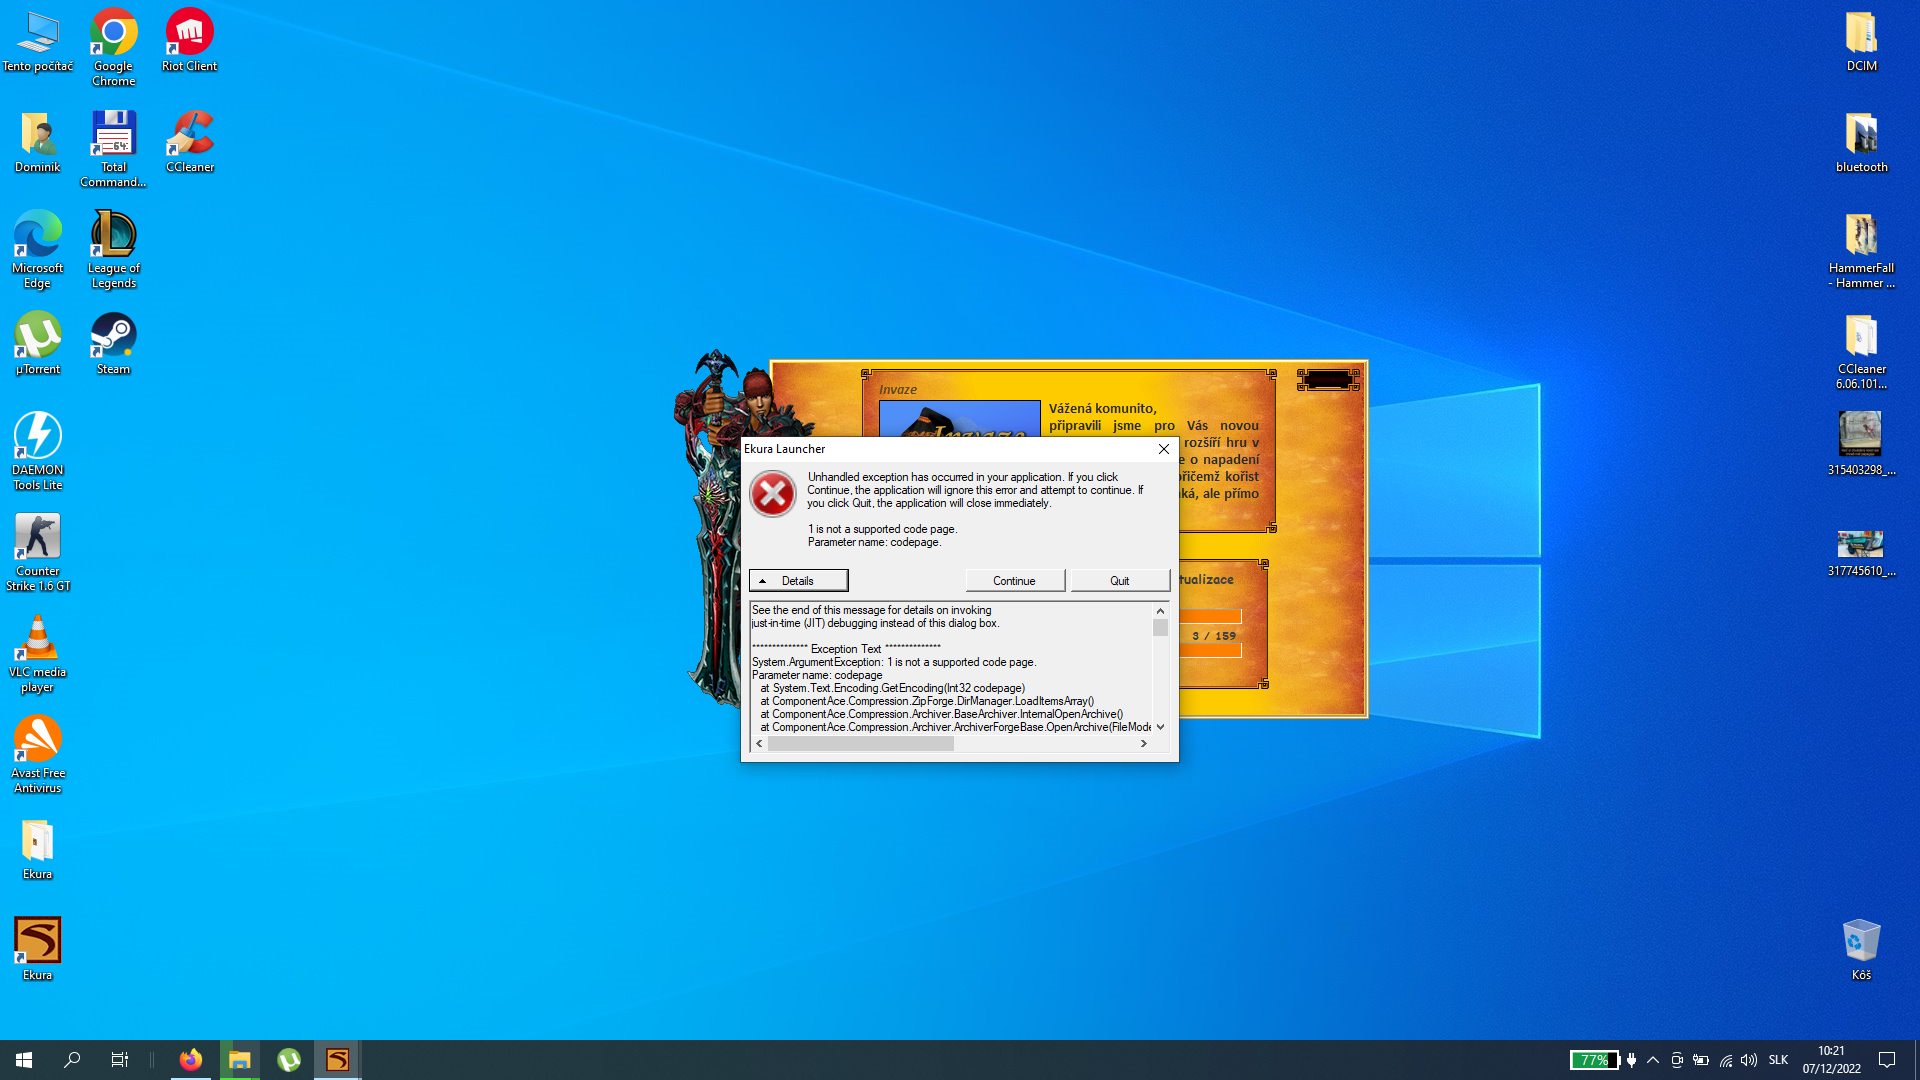The height and width of the screenshot is (1080, 1920).
Task: Click the Ekura launcher taskbar icon
Action: 338,1060
